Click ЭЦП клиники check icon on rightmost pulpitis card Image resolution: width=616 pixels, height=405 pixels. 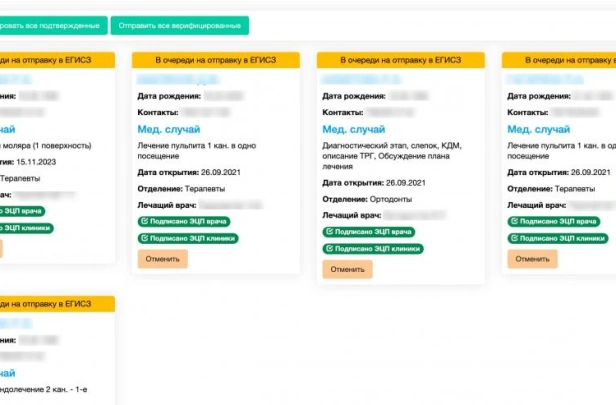point(514,238)
